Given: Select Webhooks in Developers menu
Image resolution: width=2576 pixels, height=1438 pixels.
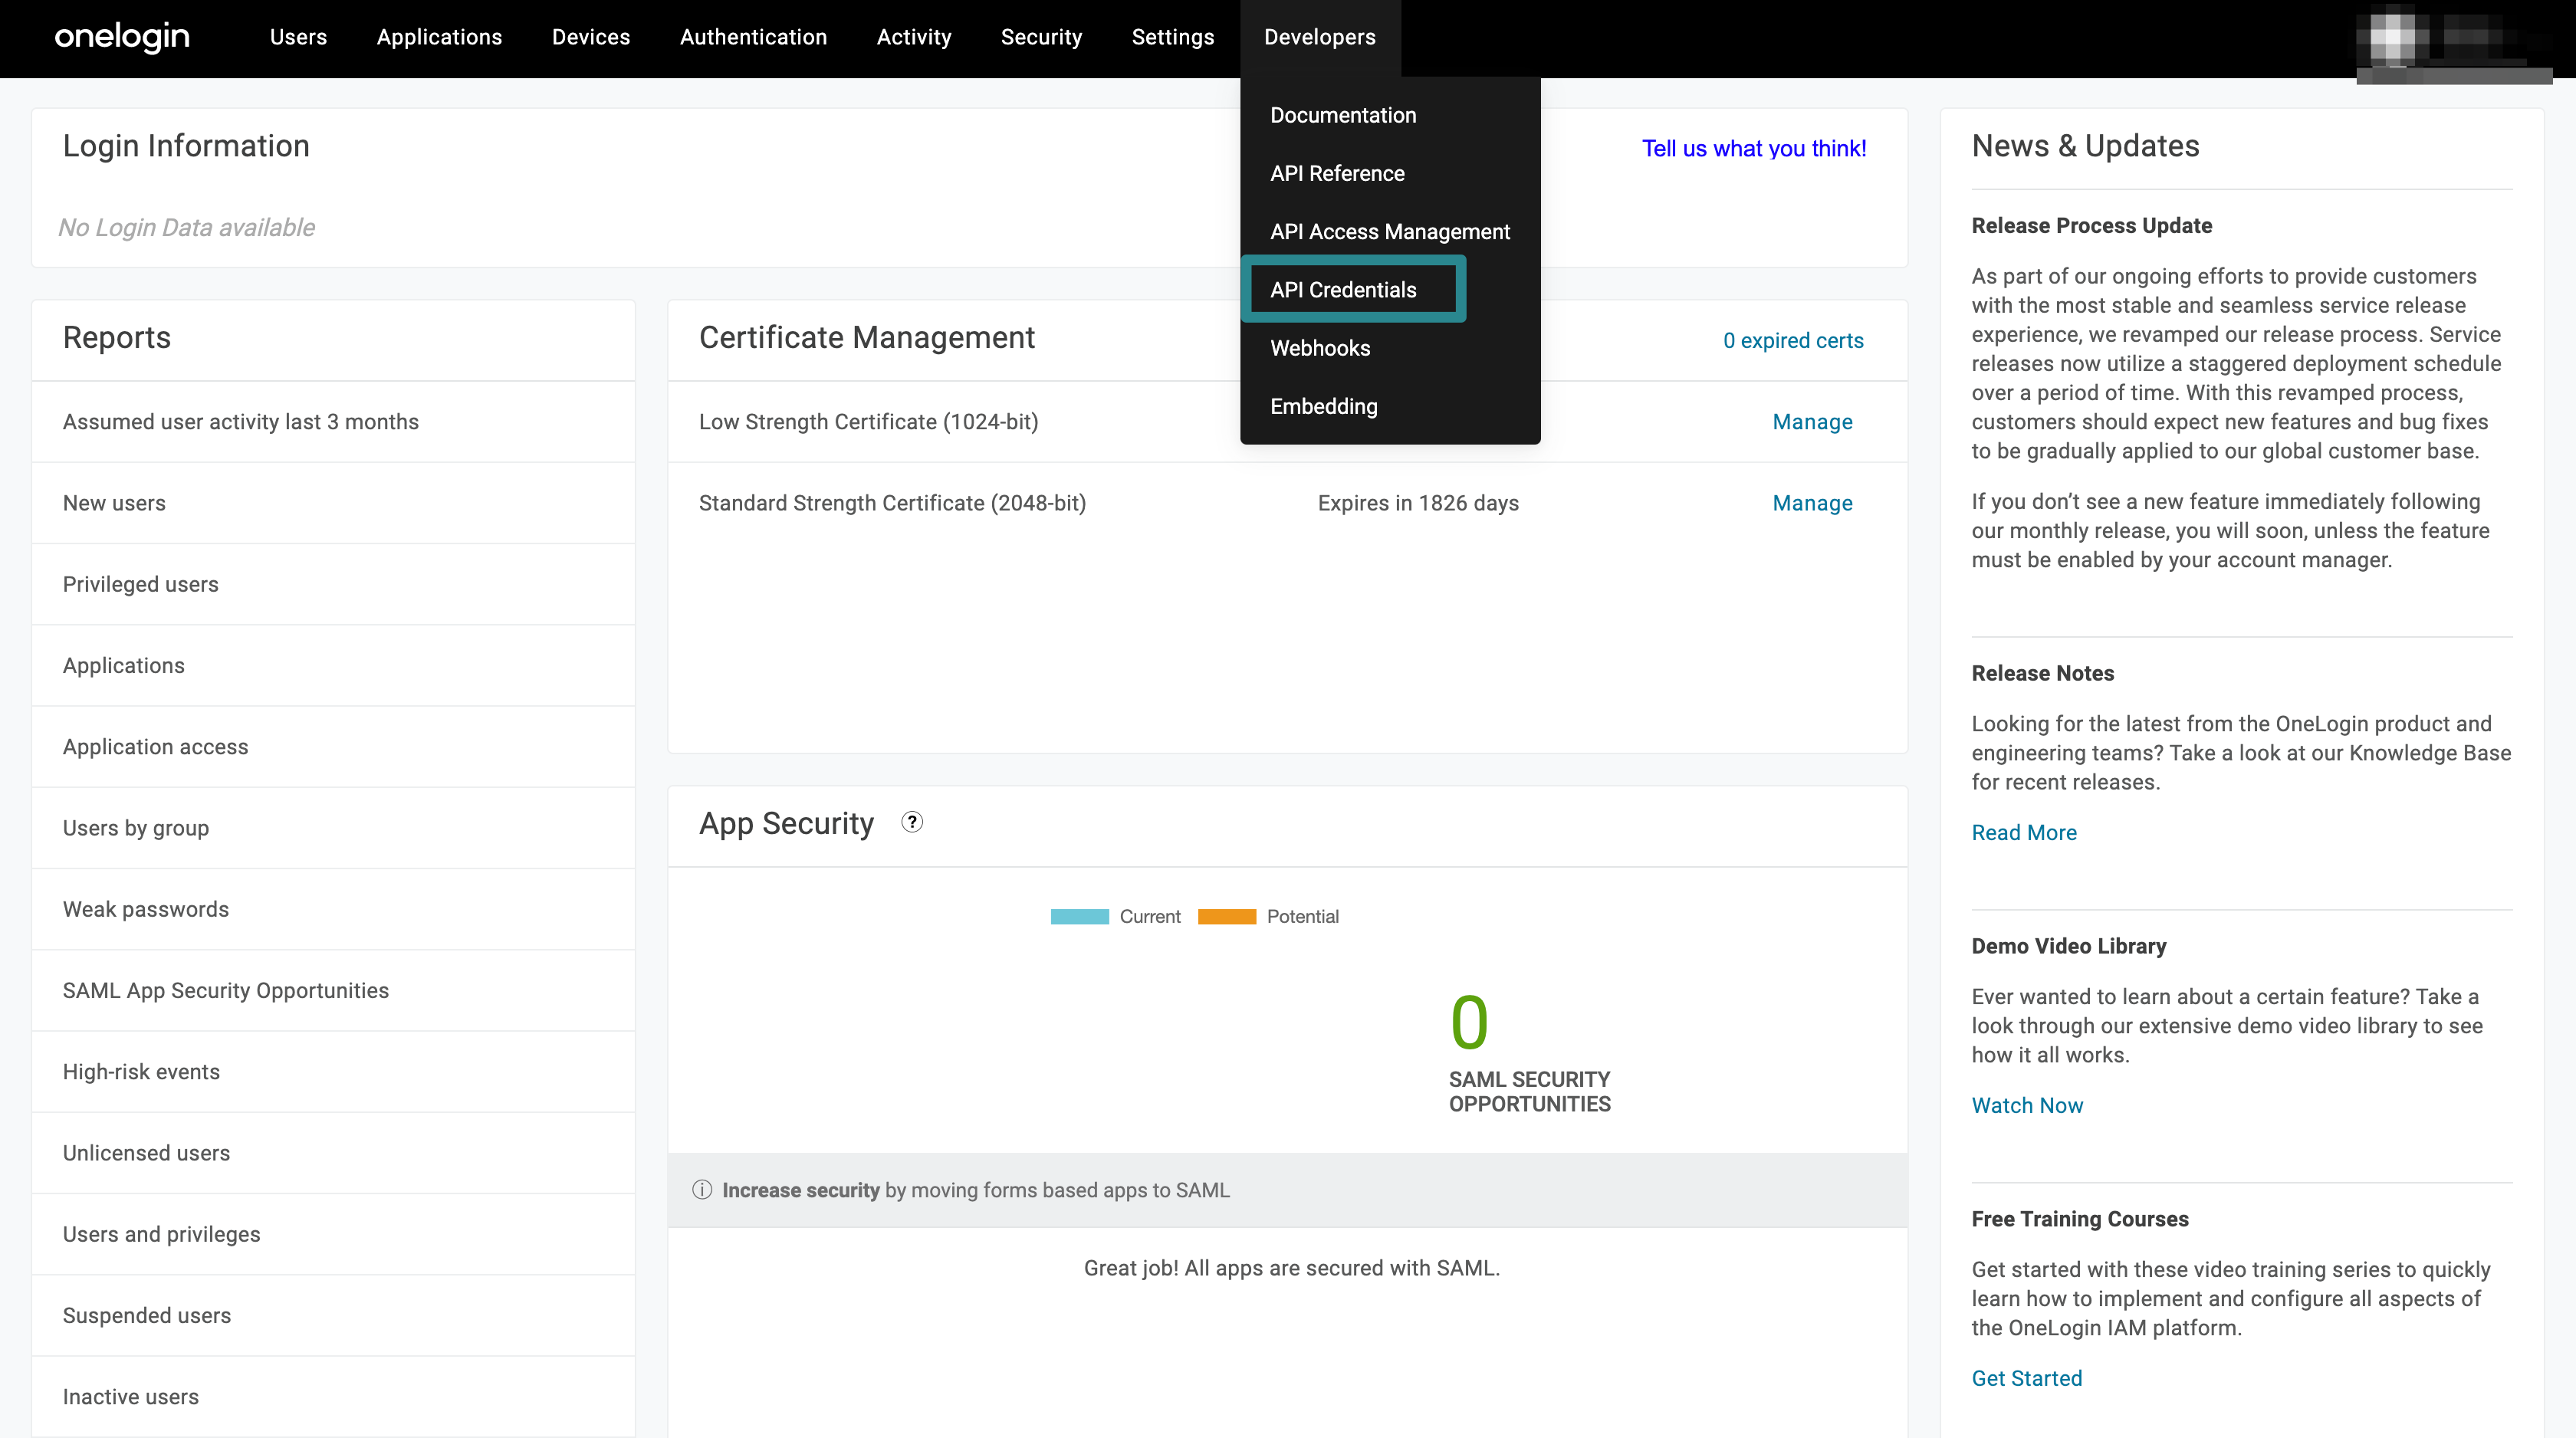Looking at the screenshot, I should click(1320, 348).
